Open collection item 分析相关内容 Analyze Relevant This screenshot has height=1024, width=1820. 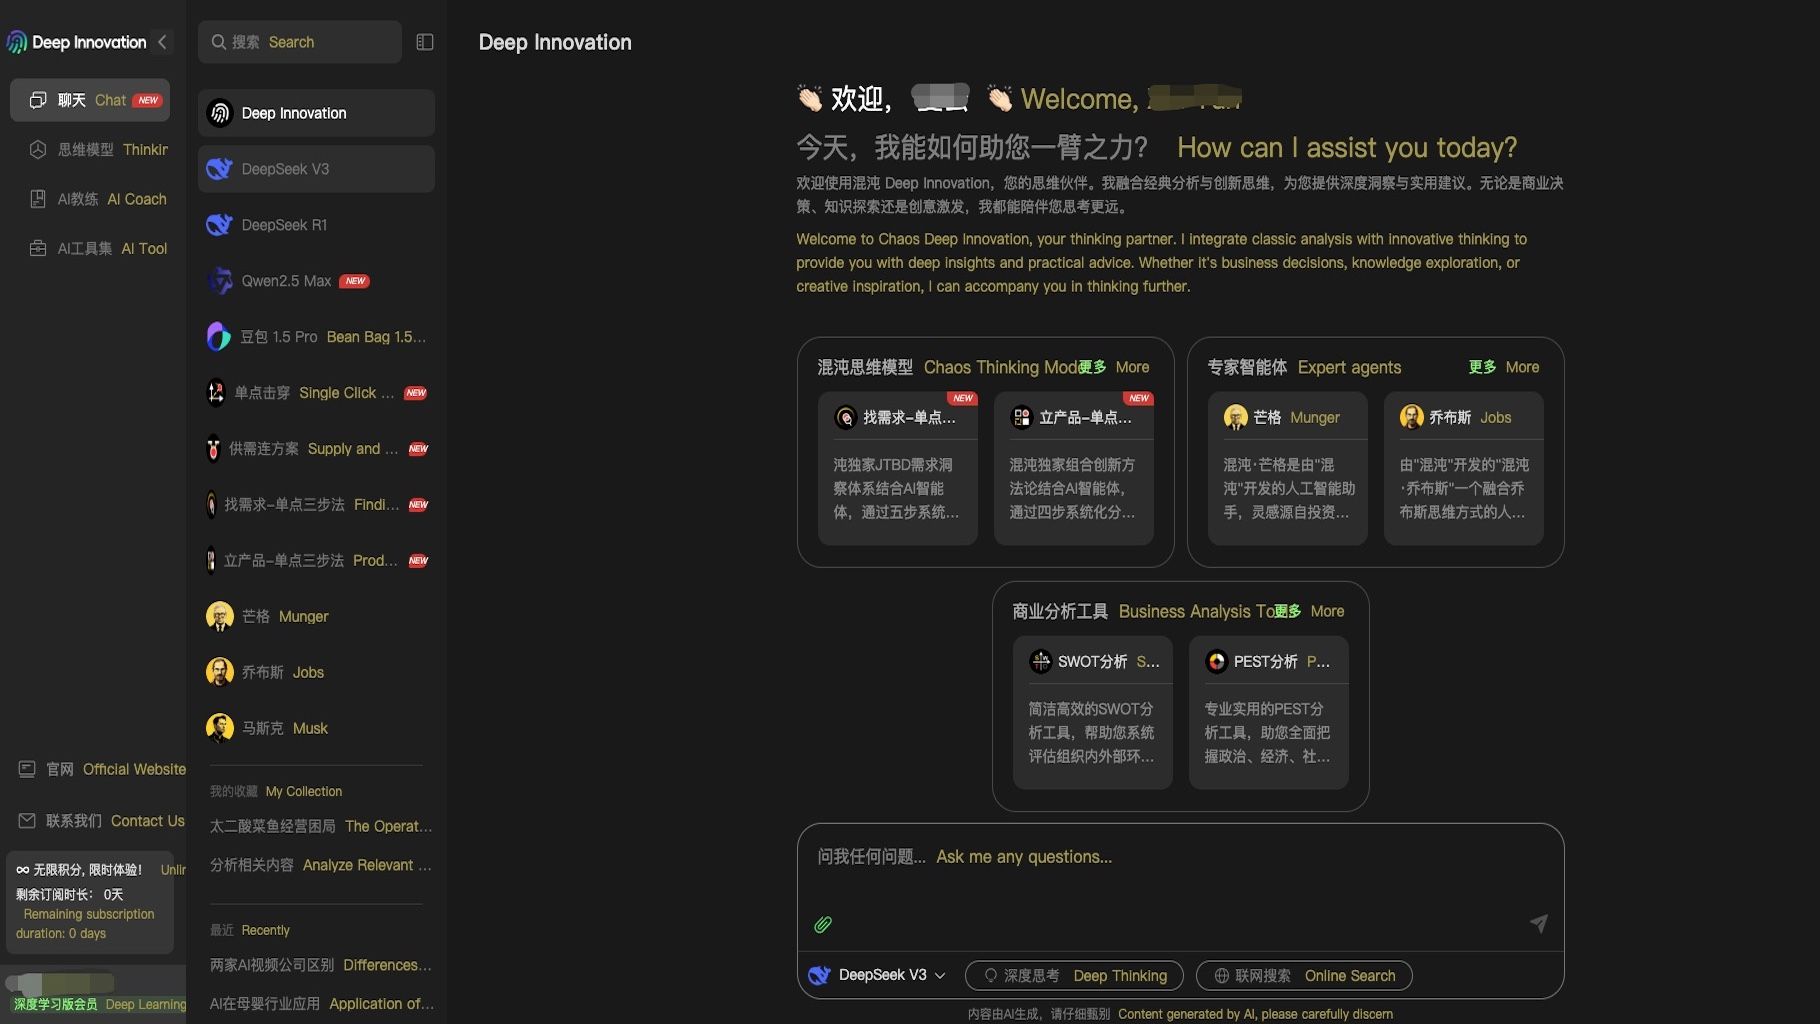click(x=321, y=865)
